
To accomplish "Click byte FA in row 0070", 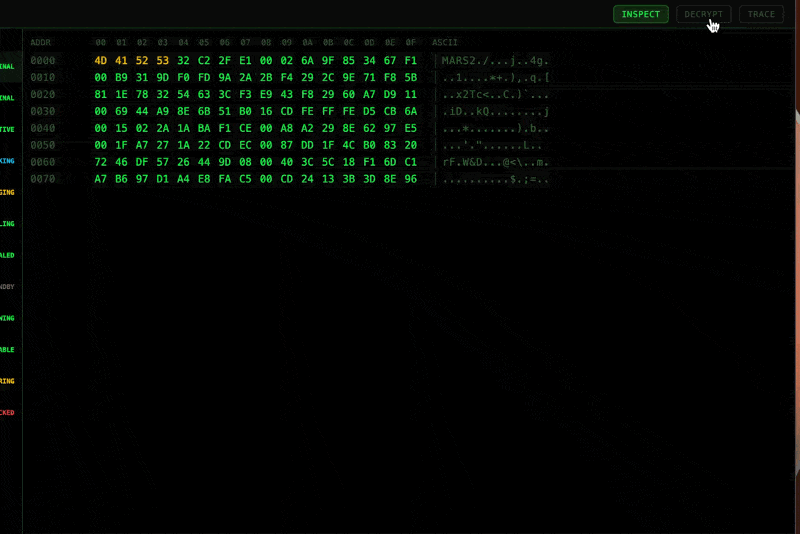I will (224, 179).
